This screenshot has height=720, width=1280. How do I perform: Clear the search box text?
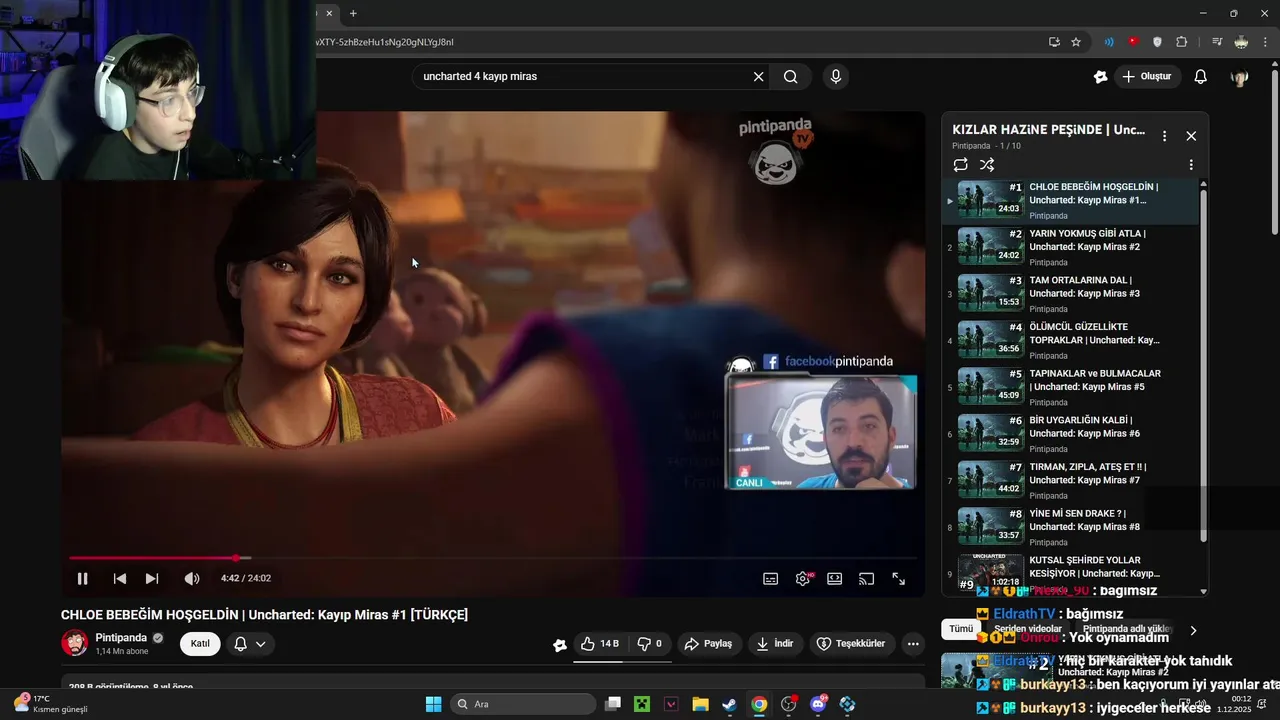pos(759,76)
